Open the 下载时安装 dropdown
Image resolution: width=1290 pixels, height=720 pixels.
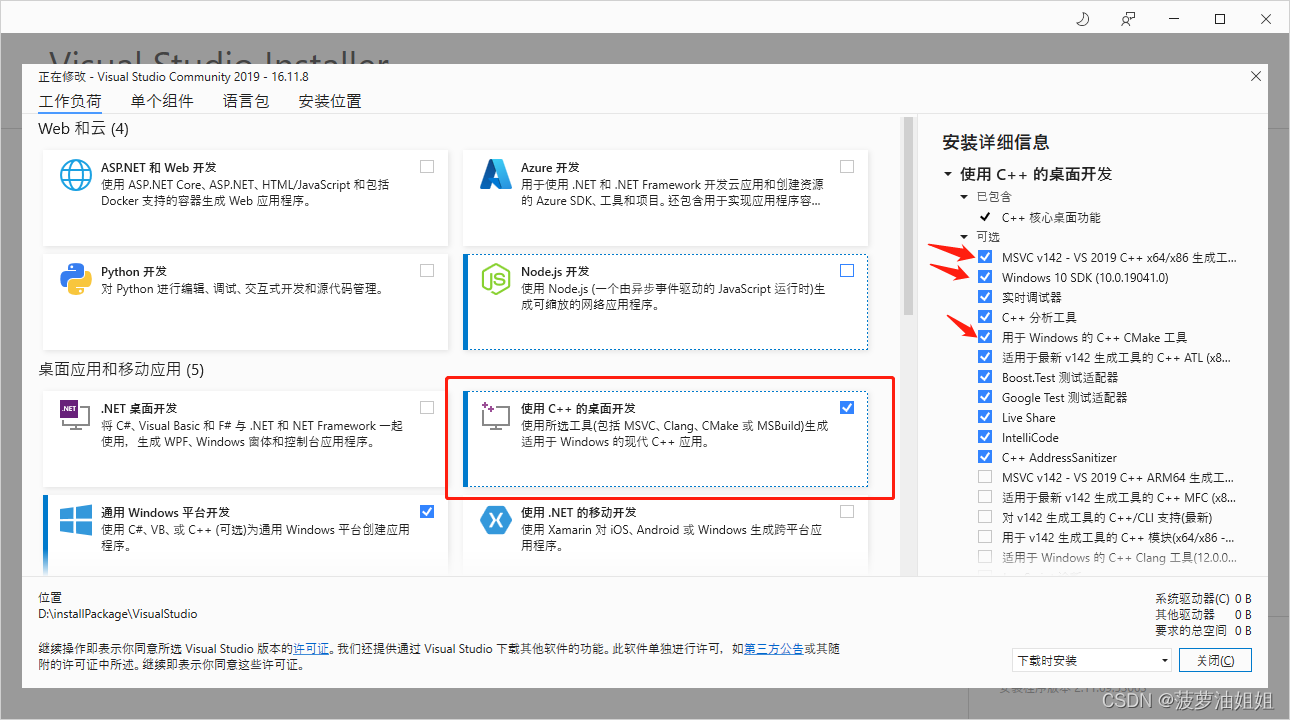tap(1092, 660)
